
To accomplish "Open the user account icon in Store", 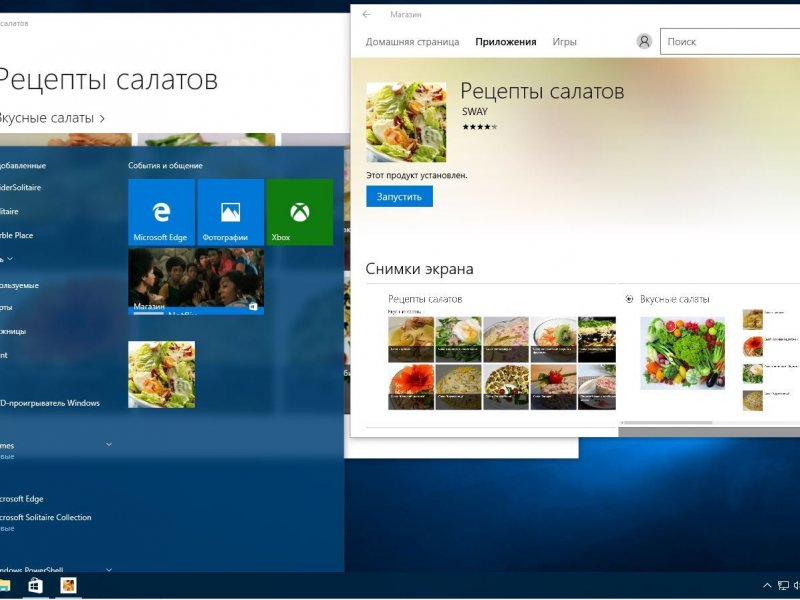I will pyautogui.click(x=644, y=41).
